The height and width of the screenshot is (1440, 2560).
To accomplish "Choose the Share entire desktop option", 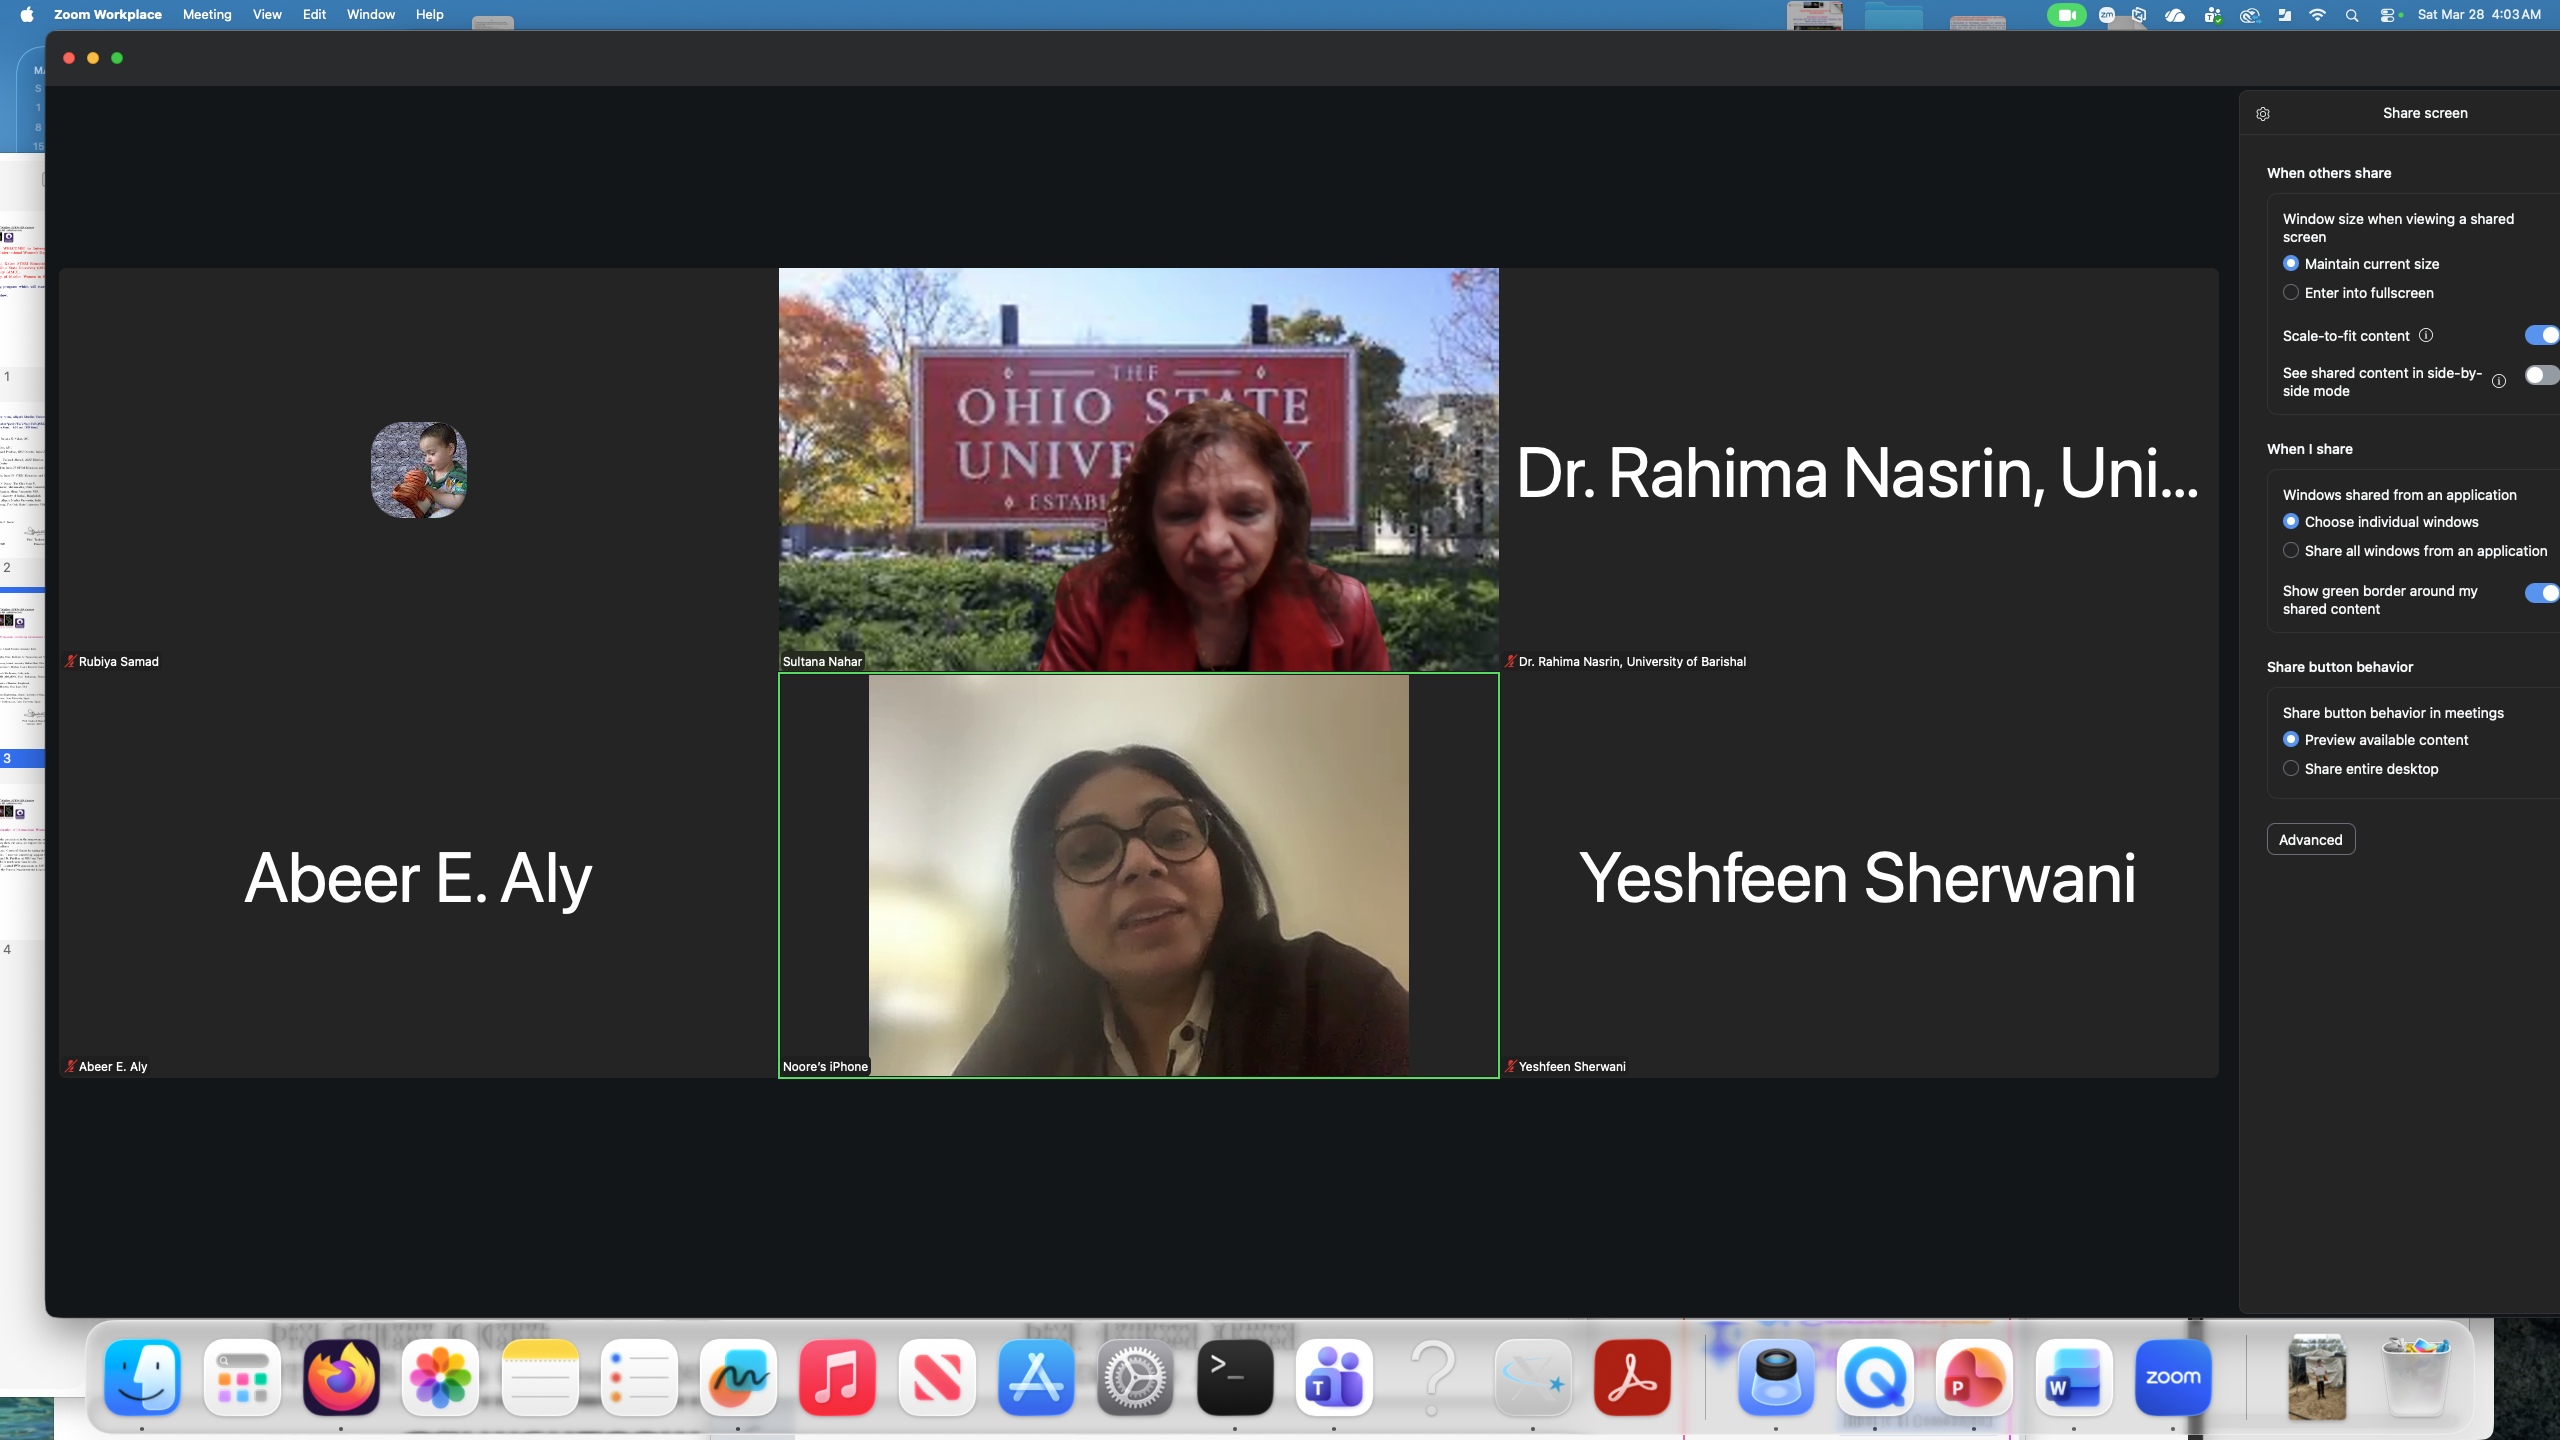I will pyautogui.click(x=2291, y=769).
